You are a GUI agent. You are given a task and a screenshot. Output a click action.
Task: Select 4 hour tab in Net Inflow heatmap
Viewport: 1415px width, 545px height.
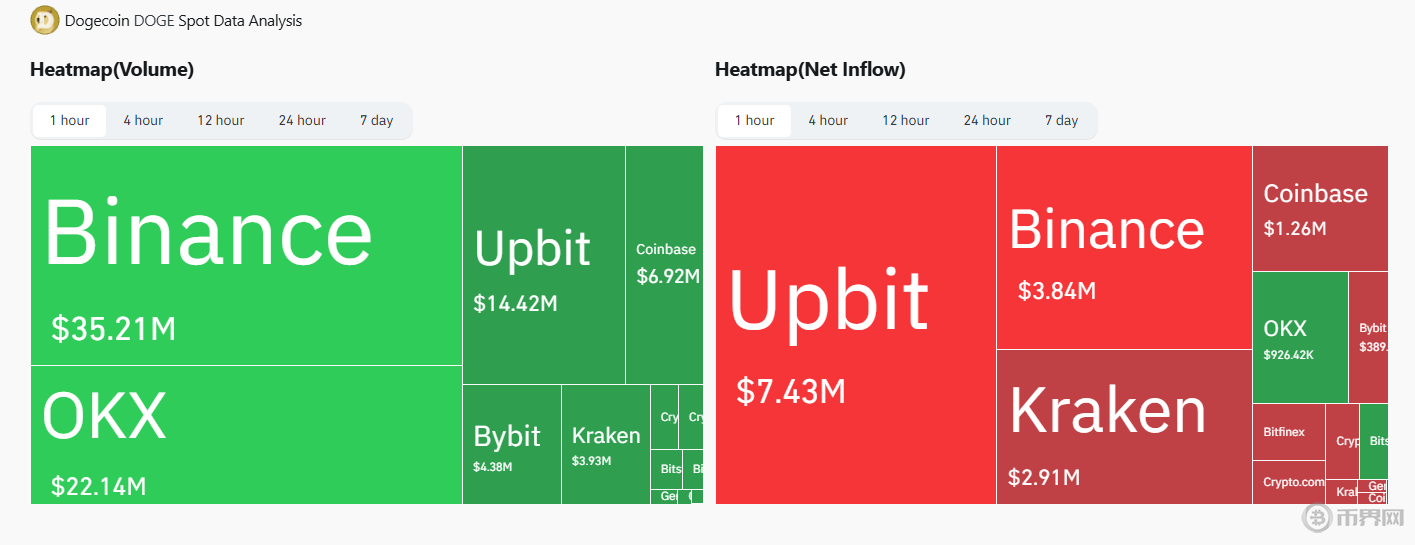point(828,120)
